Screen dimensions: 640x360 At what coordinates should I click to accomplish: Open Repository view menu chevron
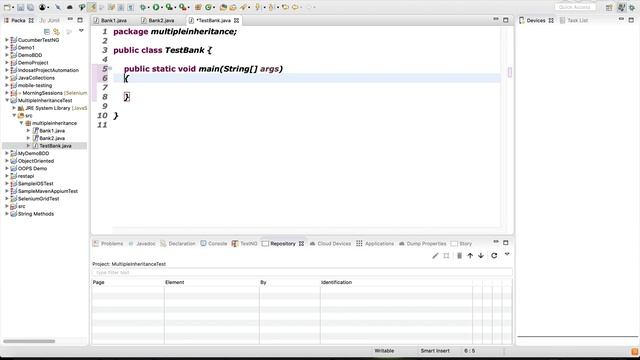[507, 254]
